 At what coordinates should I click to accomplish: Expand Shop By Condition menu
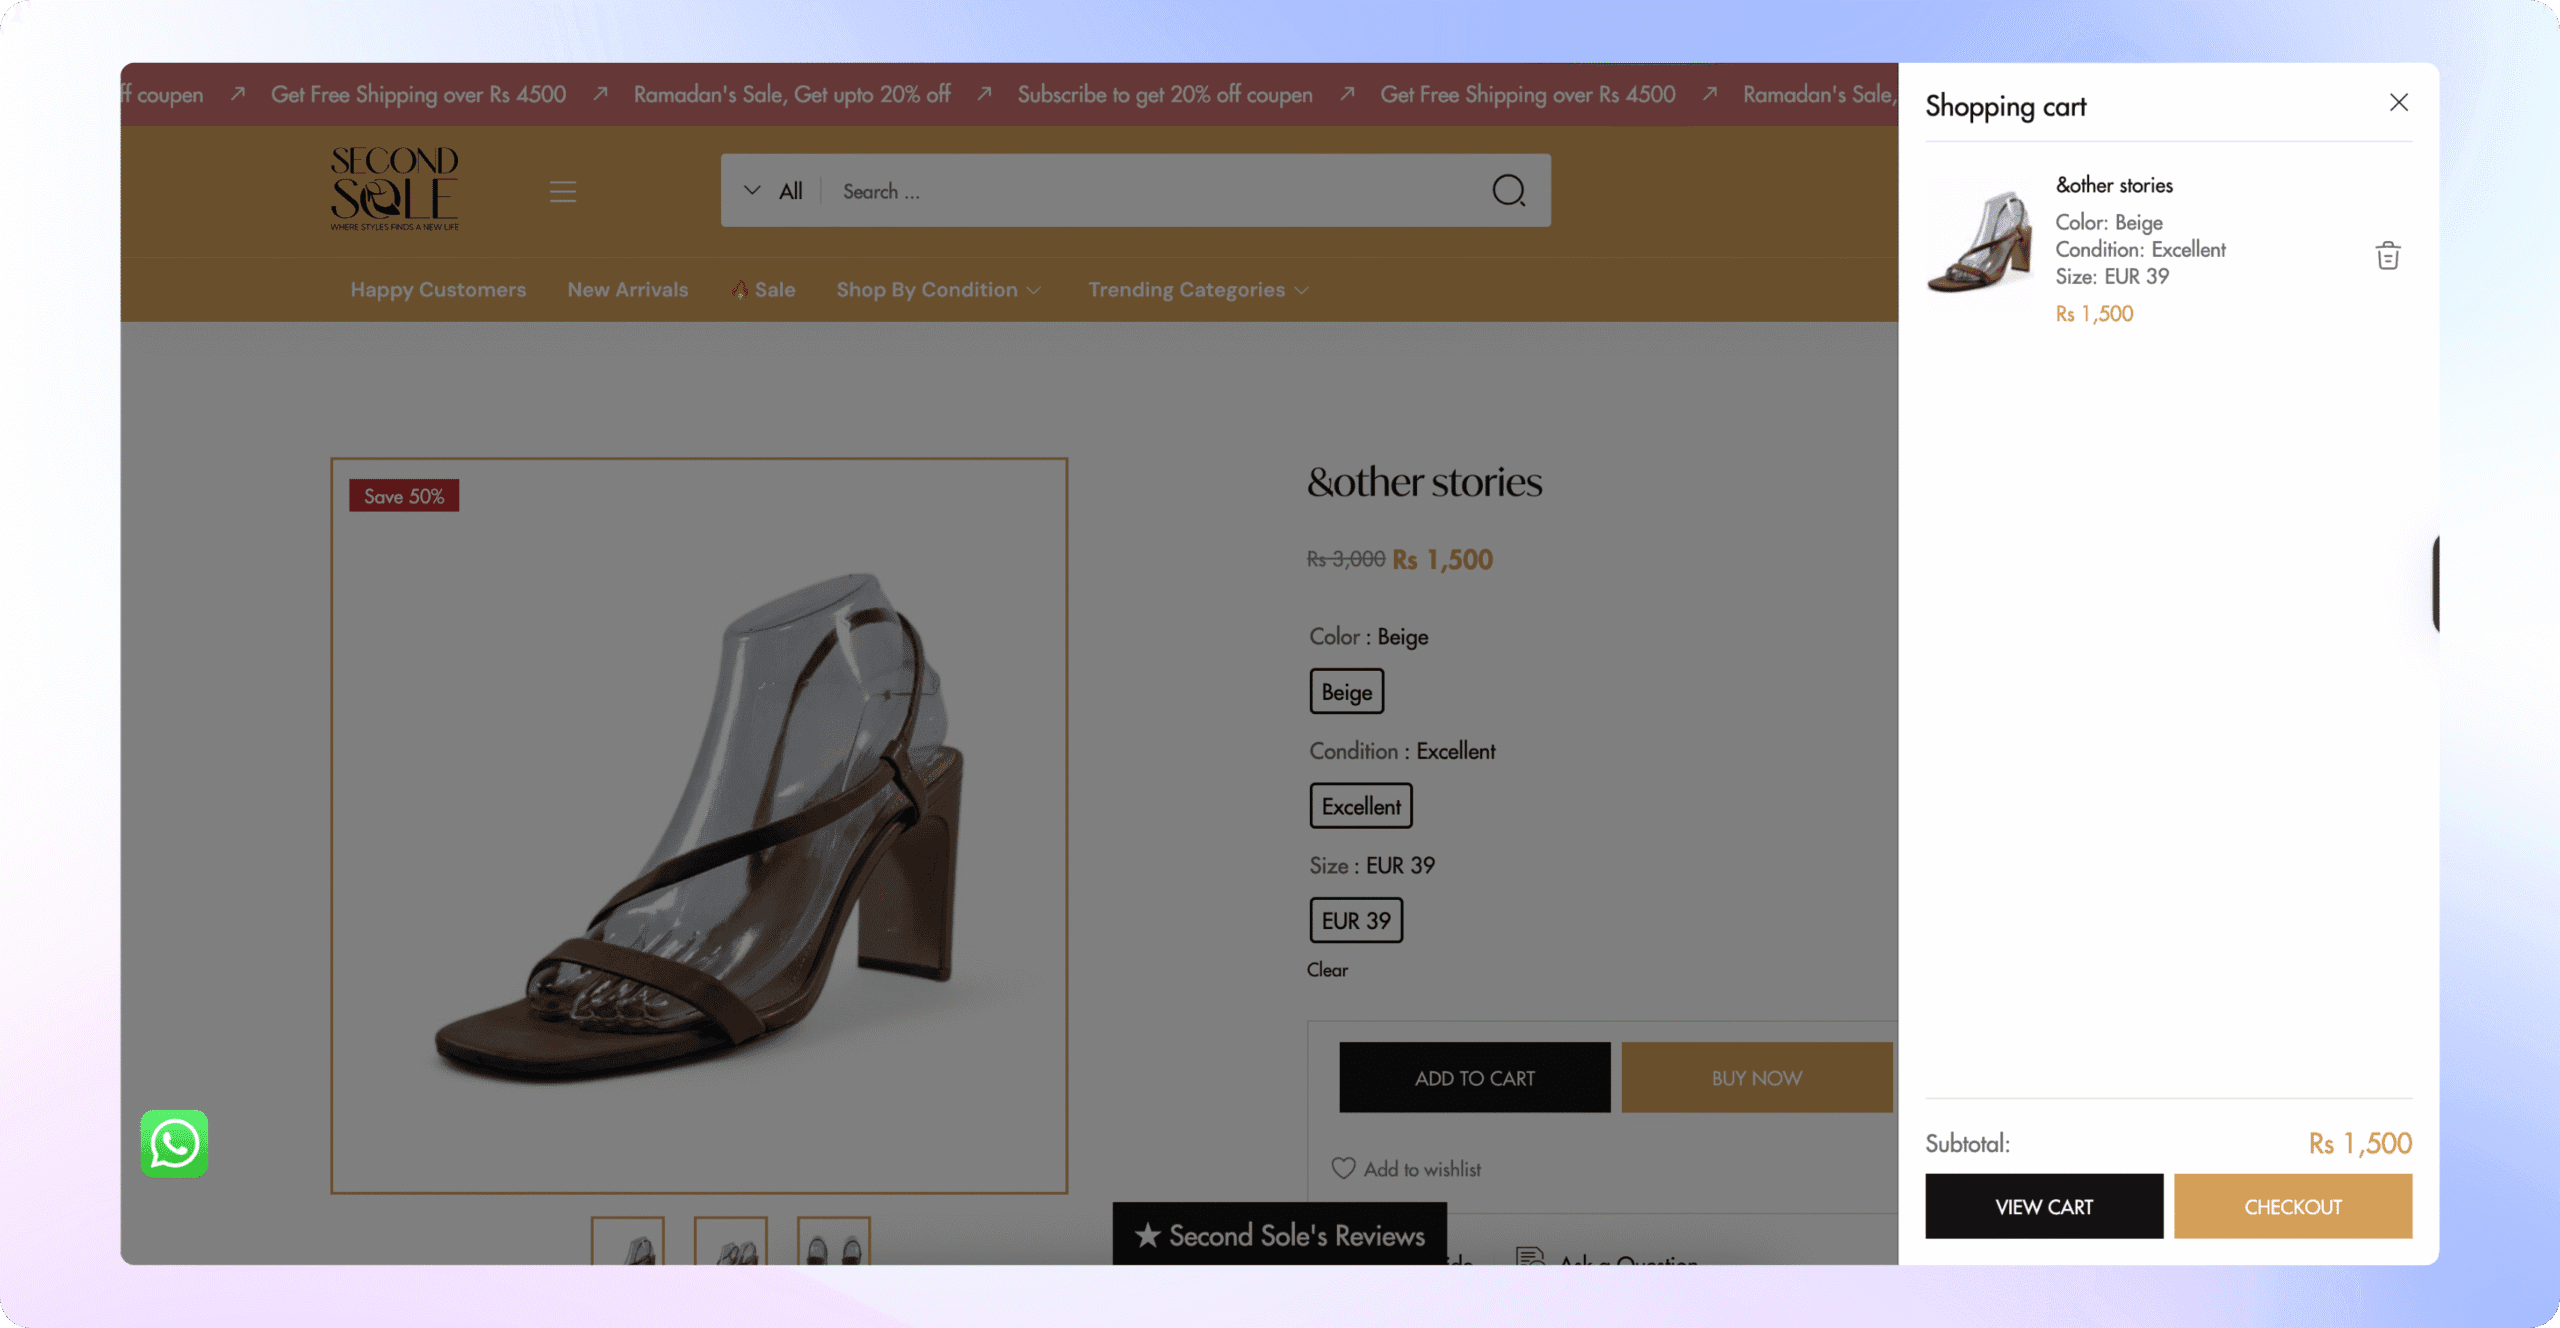[938, 289]
